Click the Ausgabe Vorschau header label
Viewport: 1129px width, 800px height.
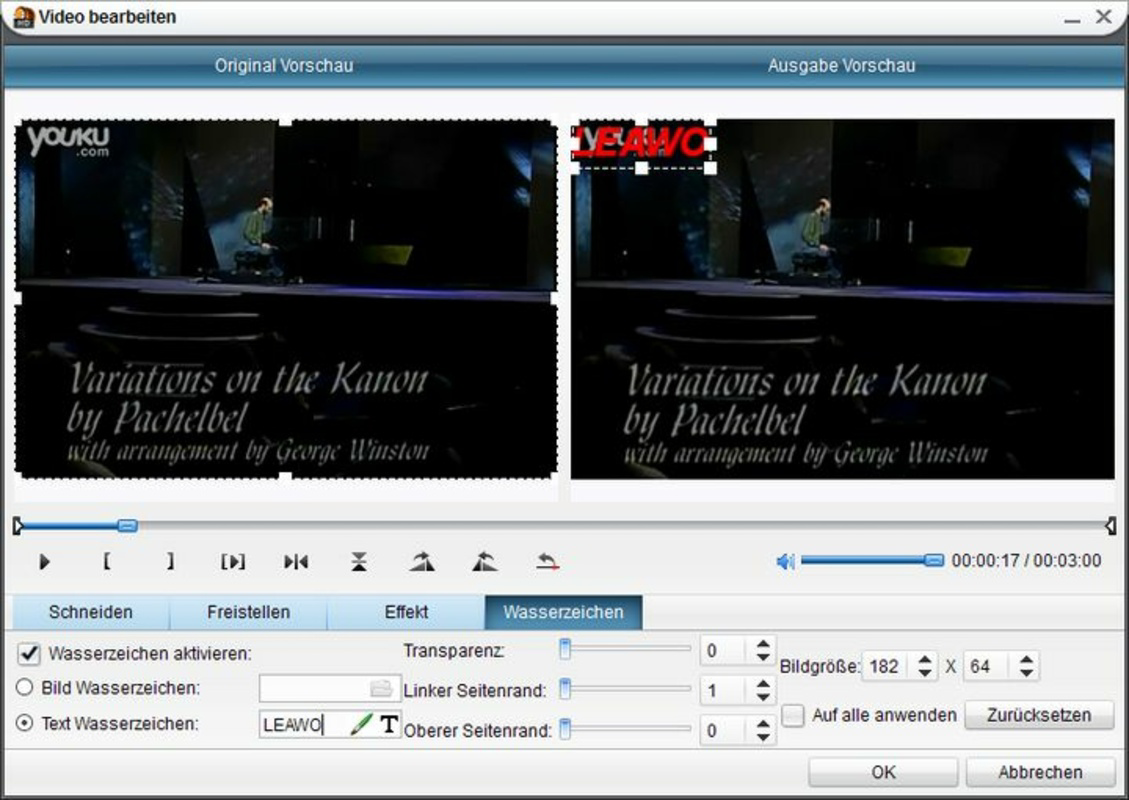[x=841, y=66]
